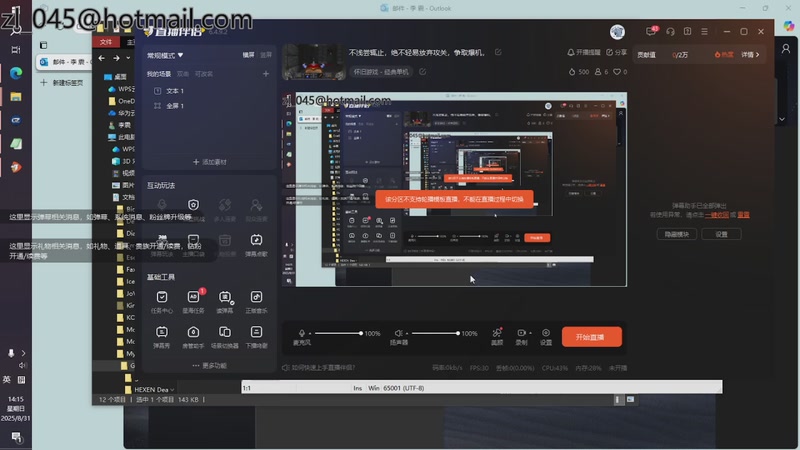The image size is (800, 450).
Task: Open the 读弹幕 read-danmaku tool
Action: coord(225,302)
